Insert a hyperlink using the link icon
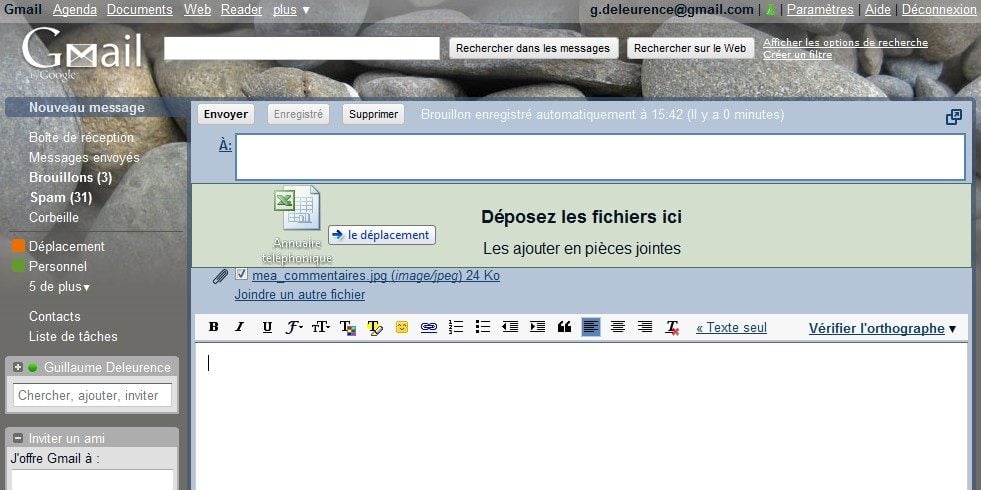981x490 pixels. [429, 327]
